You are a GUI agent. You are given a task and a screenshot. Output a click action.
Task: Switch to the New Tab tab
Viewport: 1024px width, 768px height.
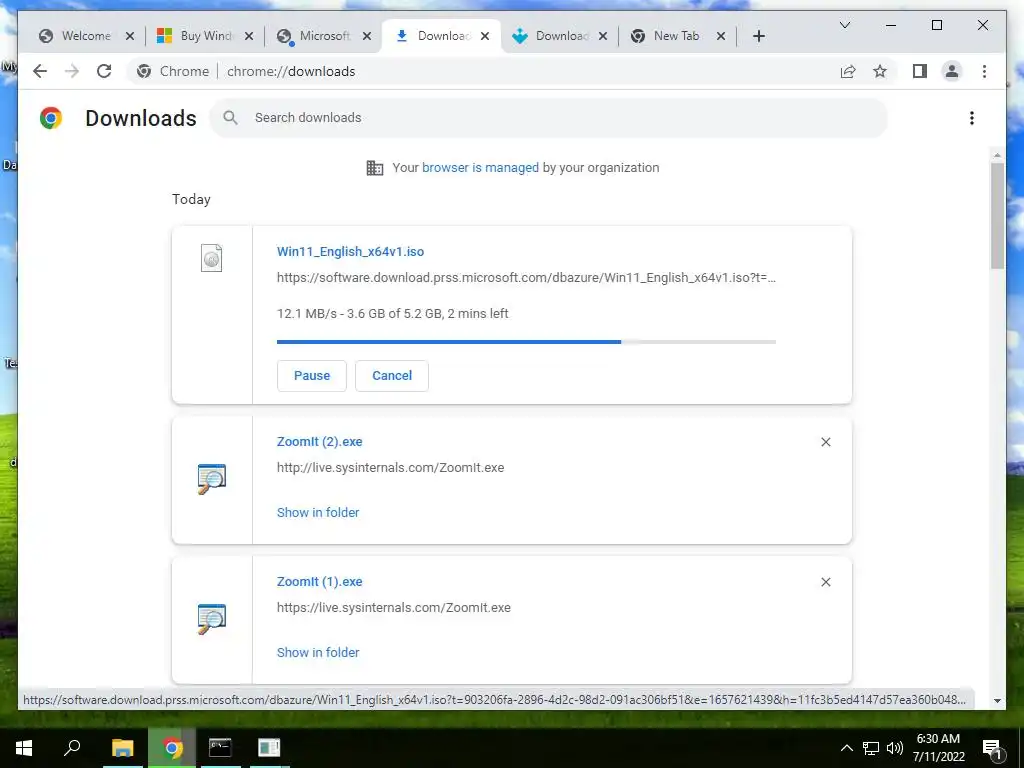[677, 36]
